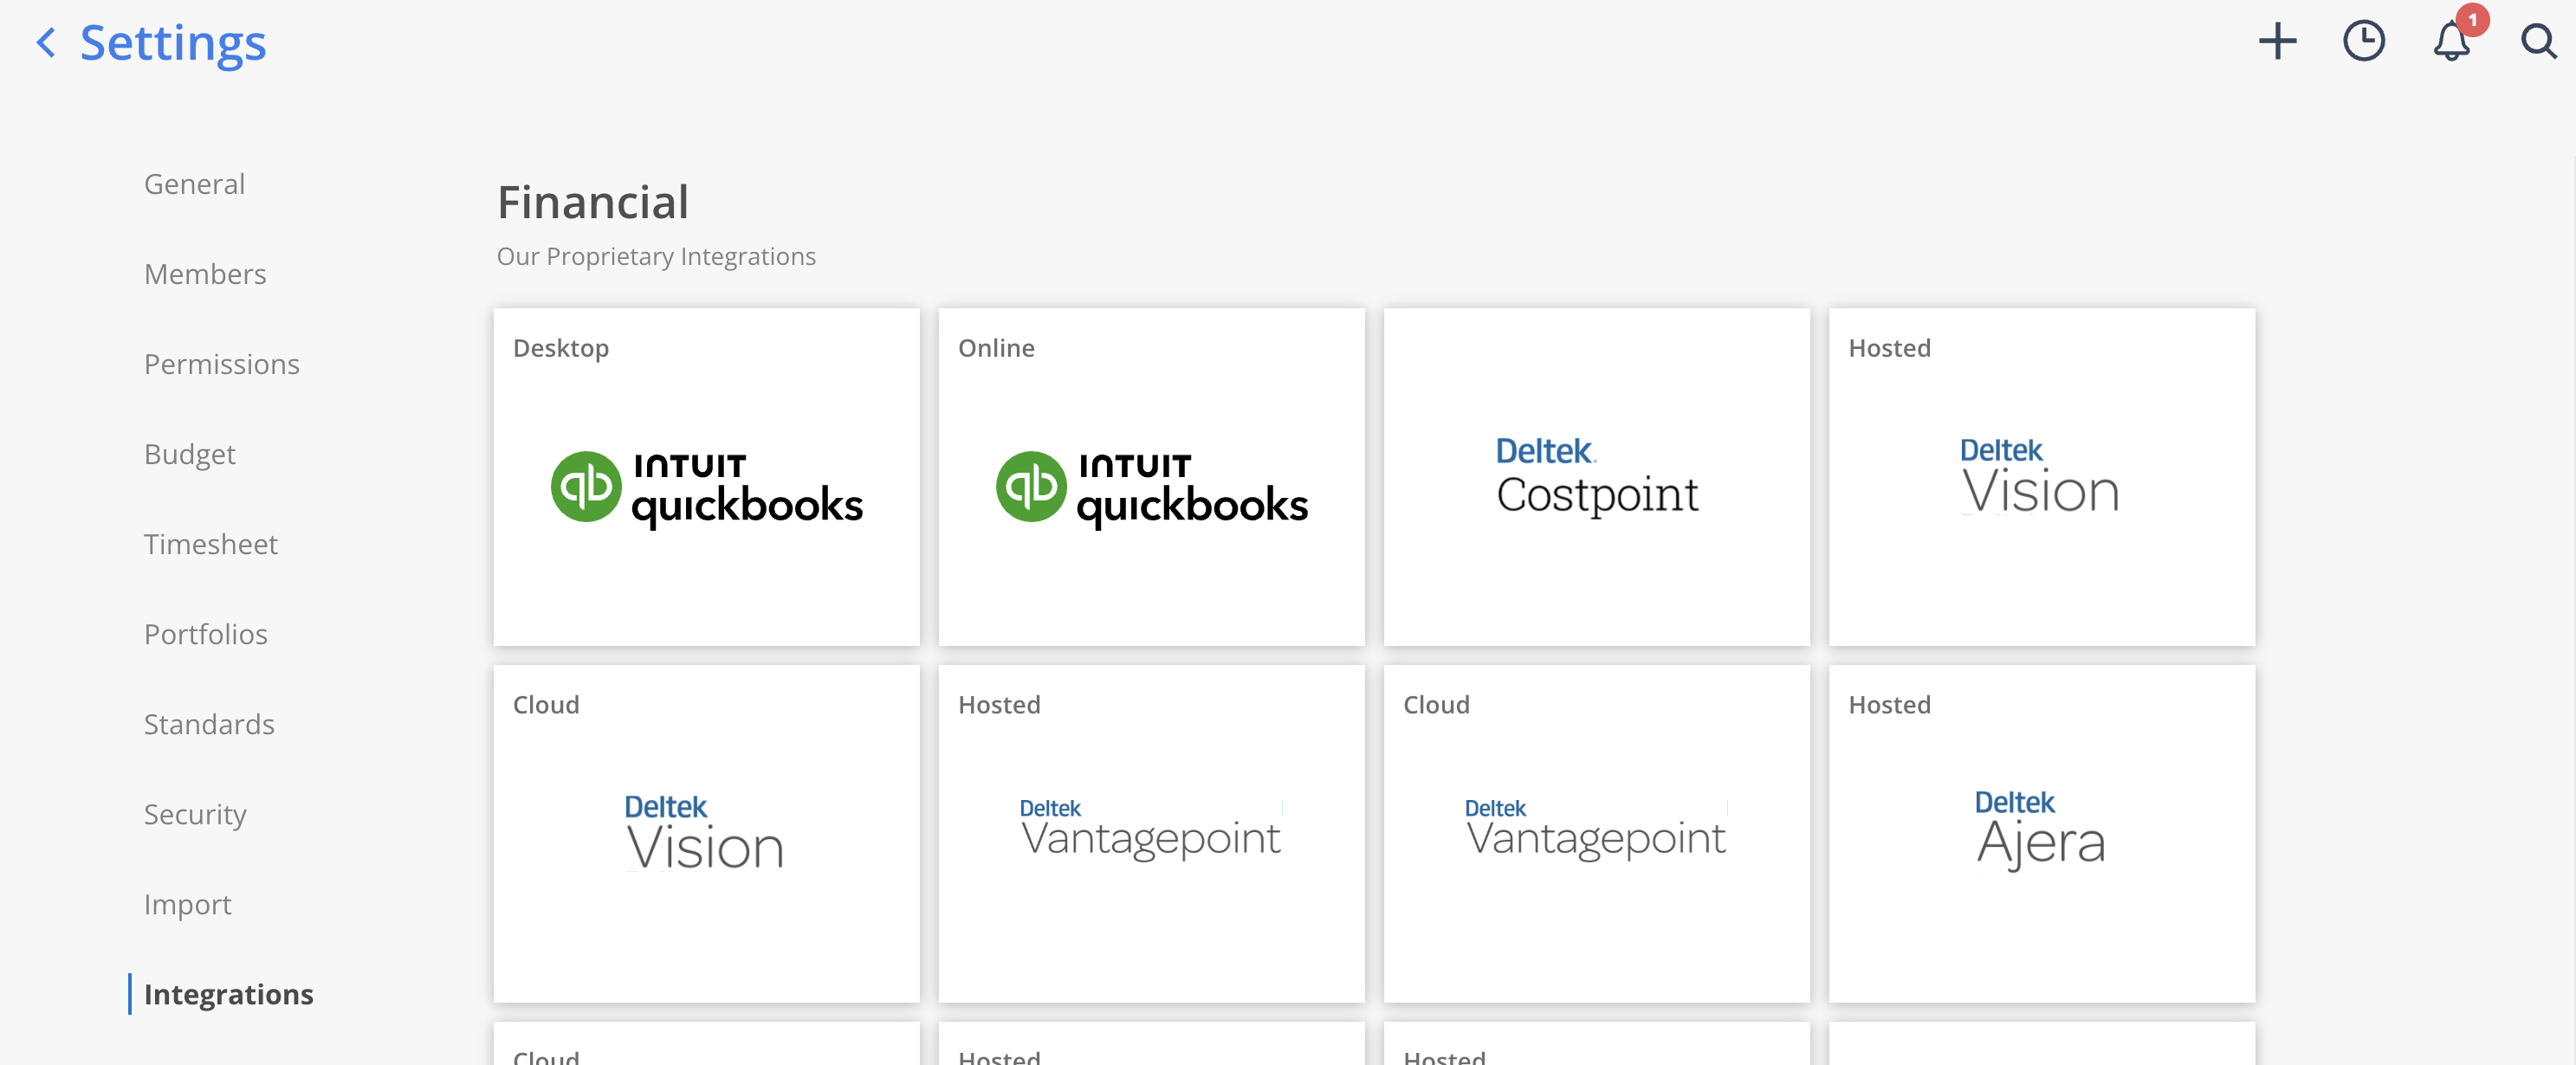Open Security settings section
2576x1065 pixels.
tap(195, 814)
